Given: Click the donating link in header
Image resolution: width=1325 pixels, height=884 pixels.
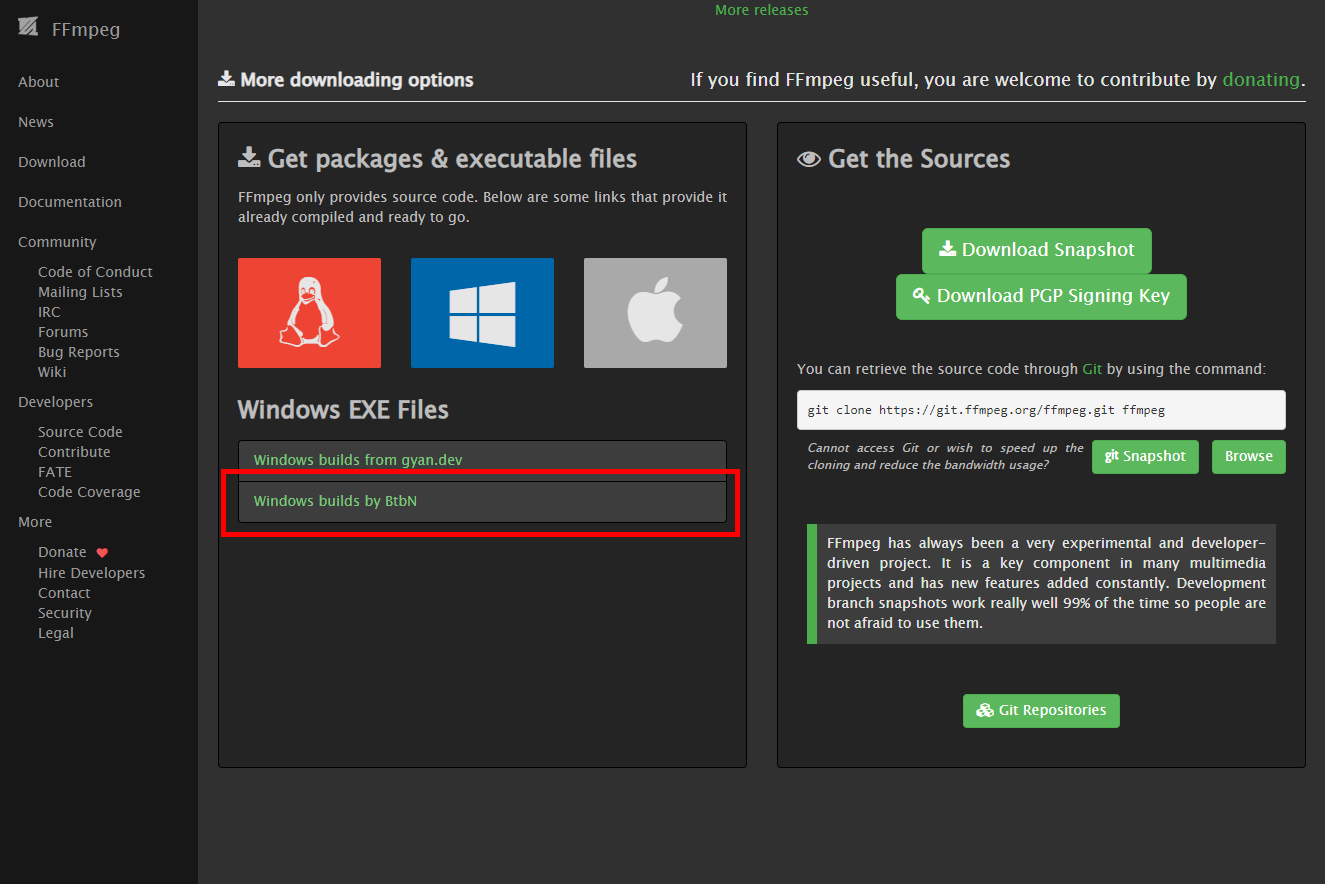Looking at the screenshot, I should [1261, 79].
